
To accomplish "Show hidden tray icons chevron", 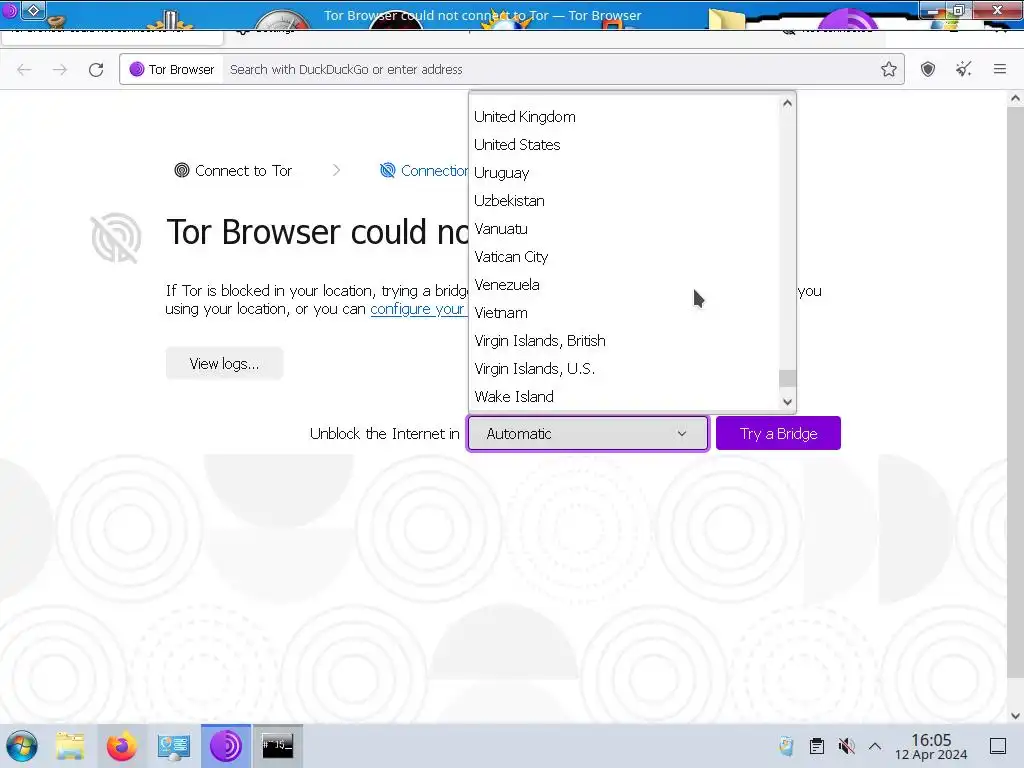I will coord(875,746).
